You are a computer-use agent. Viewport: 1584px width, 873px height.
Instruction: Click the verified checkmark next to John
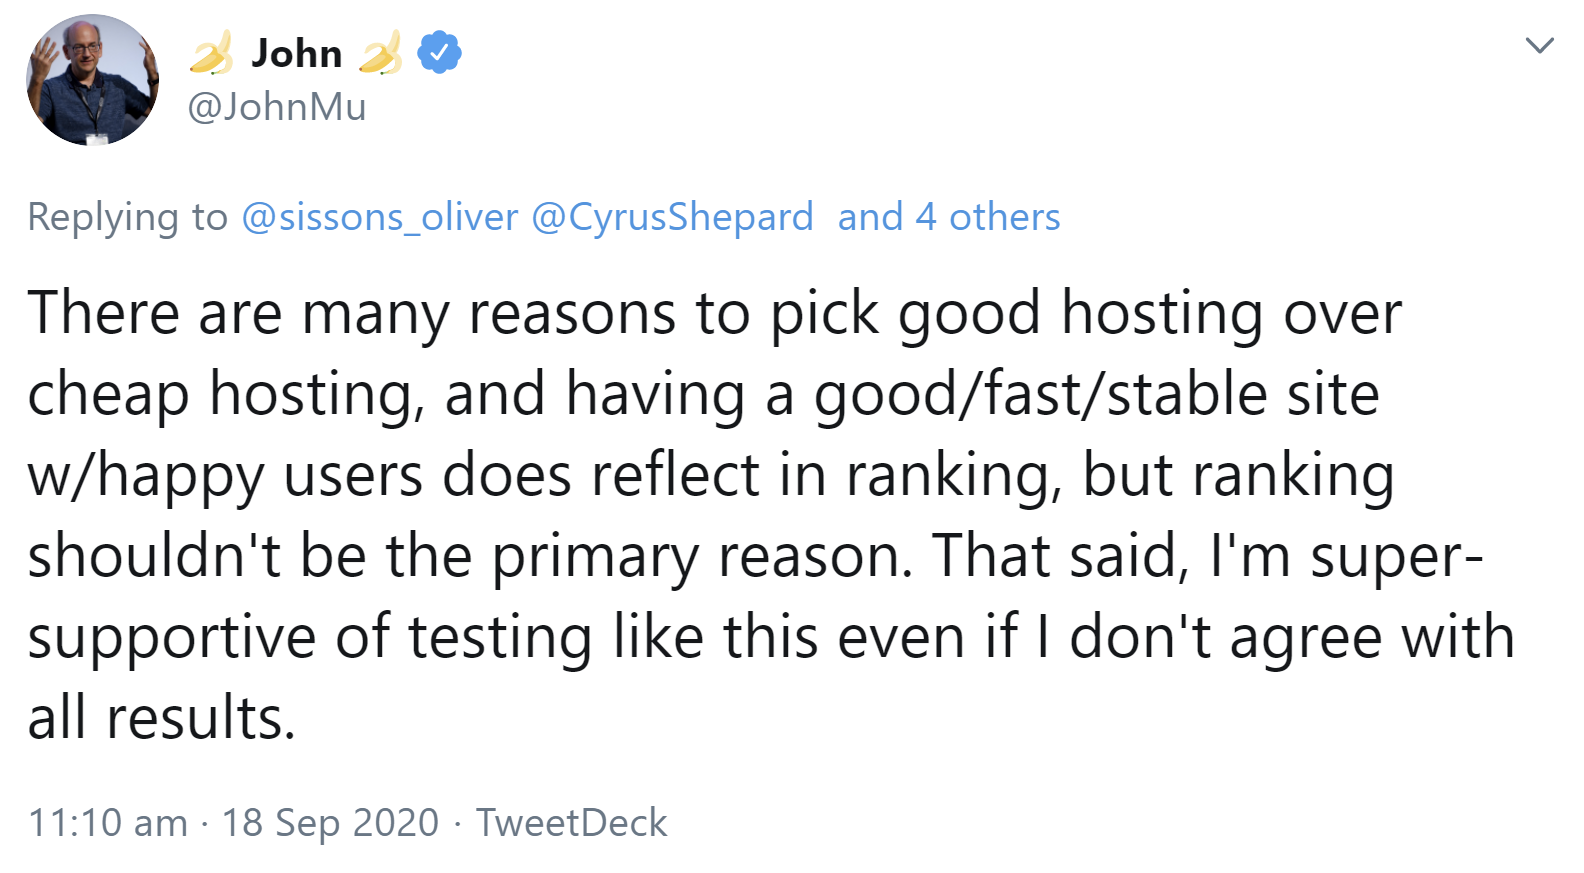pyautogui.click(x=437, y=53)
